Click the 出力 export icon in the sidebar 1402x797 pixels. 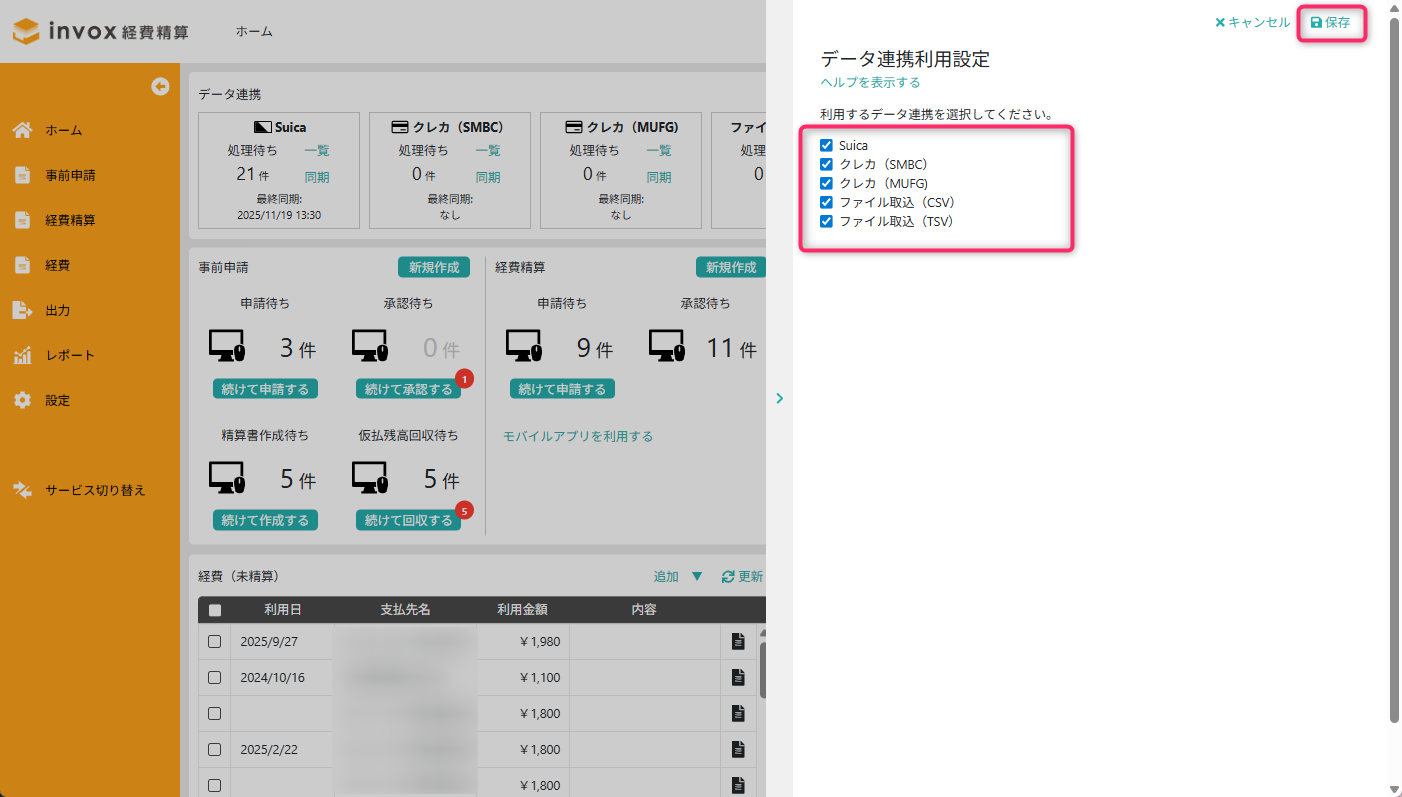(22, 310)
